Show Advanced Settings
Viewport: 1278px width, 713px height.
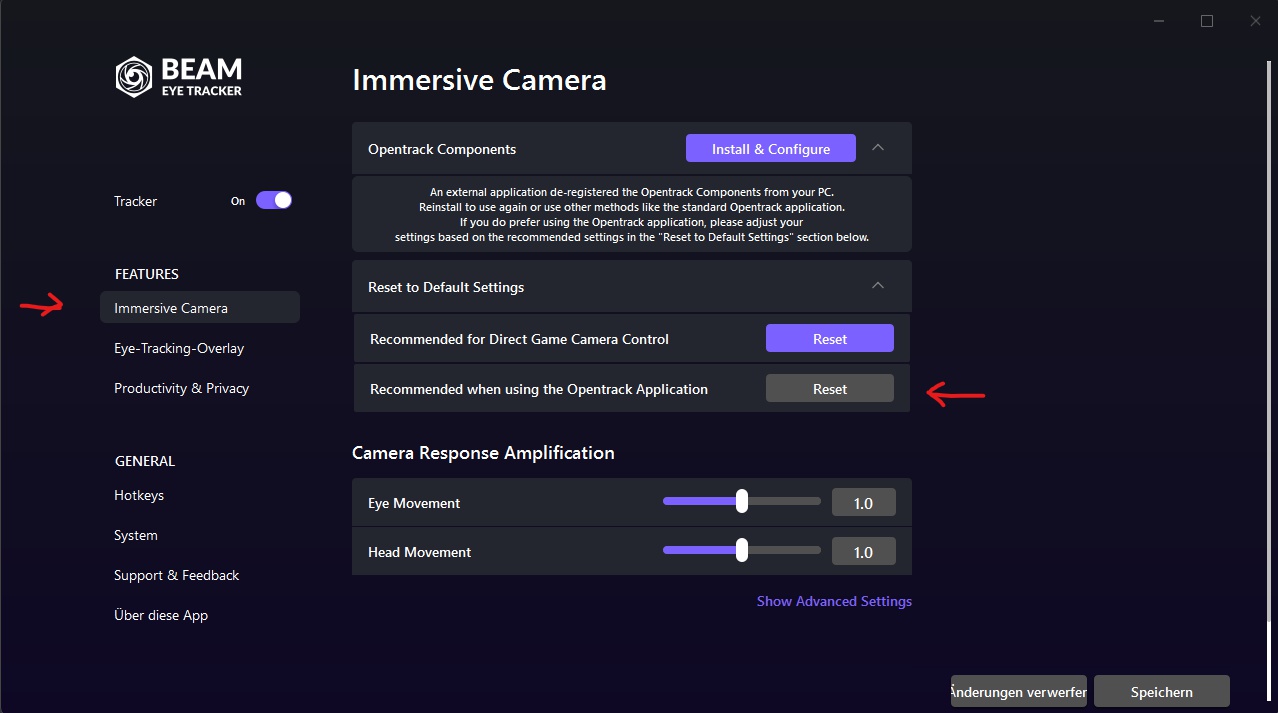point(834,601)
